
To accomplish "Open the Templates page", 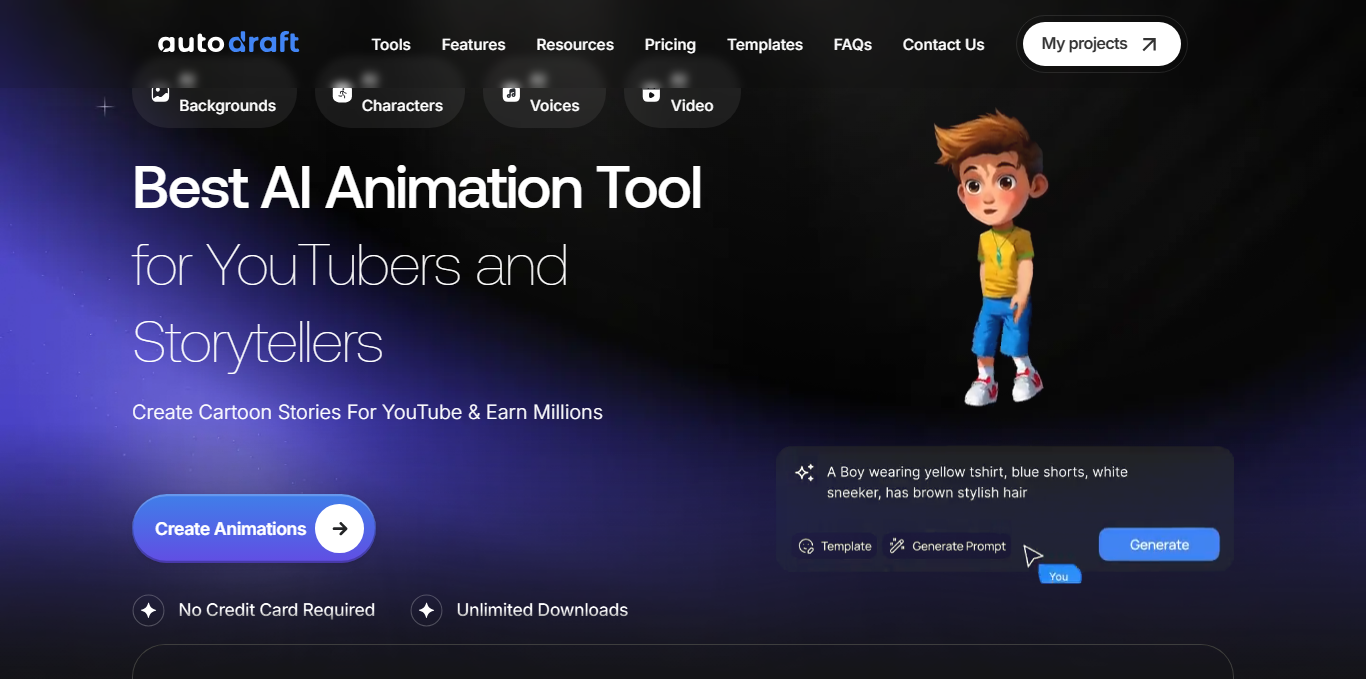I will [x=765, y=45].
